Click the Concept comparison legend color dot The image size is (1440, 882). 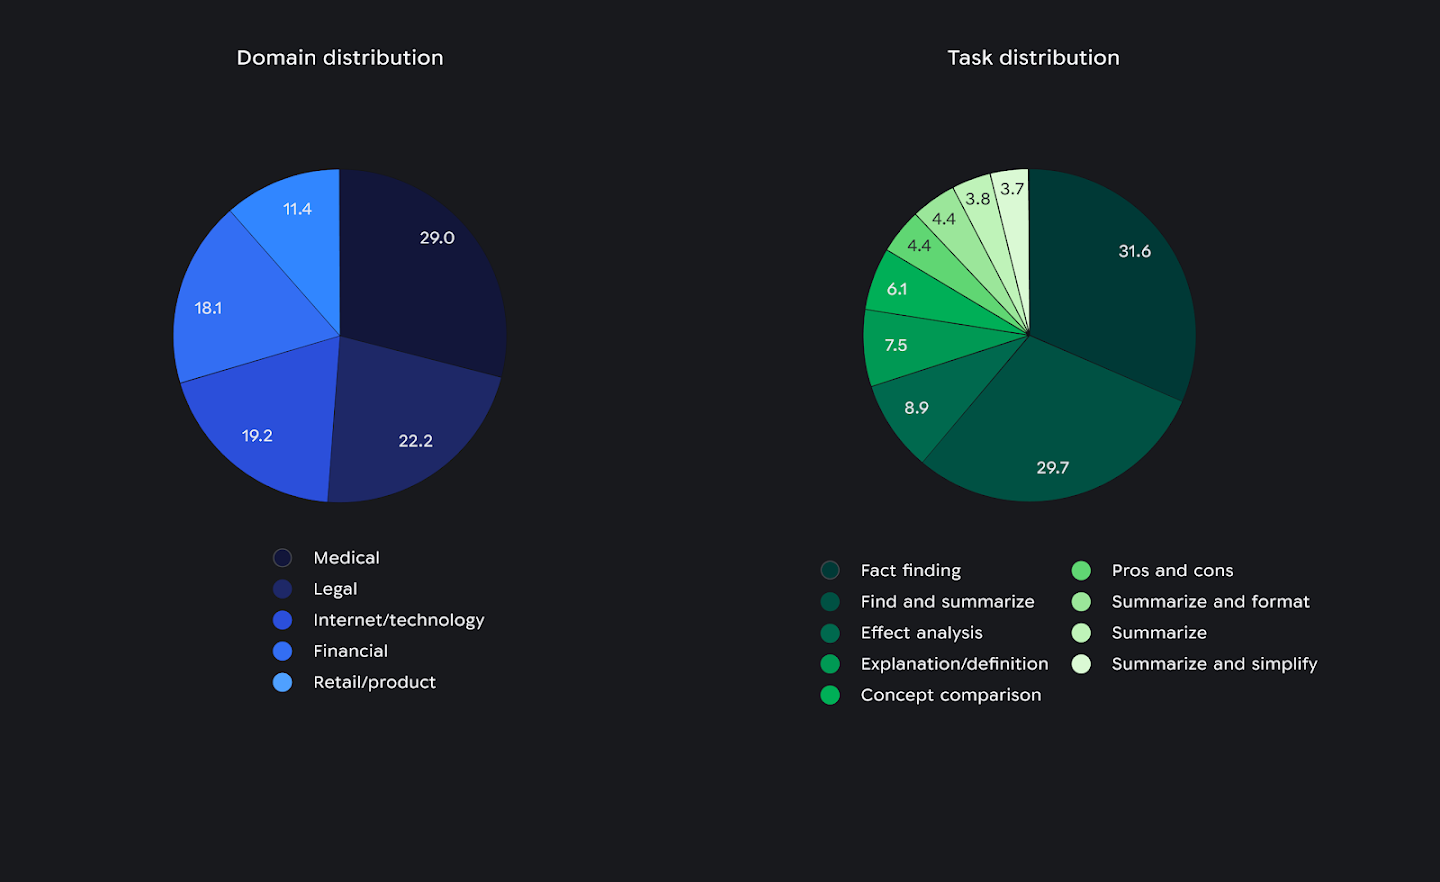point(830,694)
